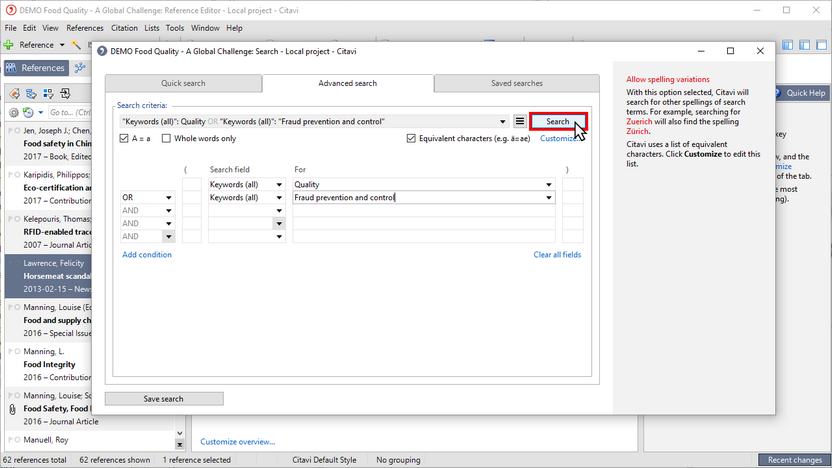832x468 pixels.
Task: Switch to the Saved searches tab
Action: (x=516, y=83)
